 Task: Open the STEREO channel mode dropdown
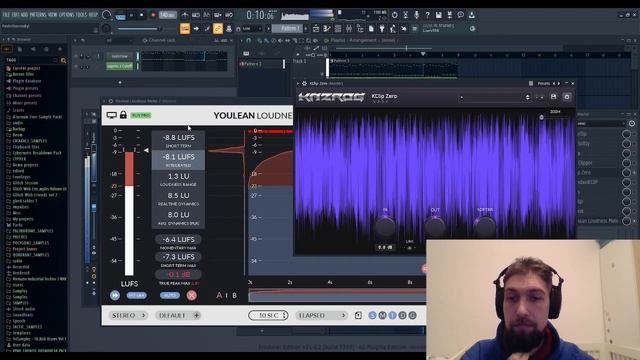[x=129, y=316]
